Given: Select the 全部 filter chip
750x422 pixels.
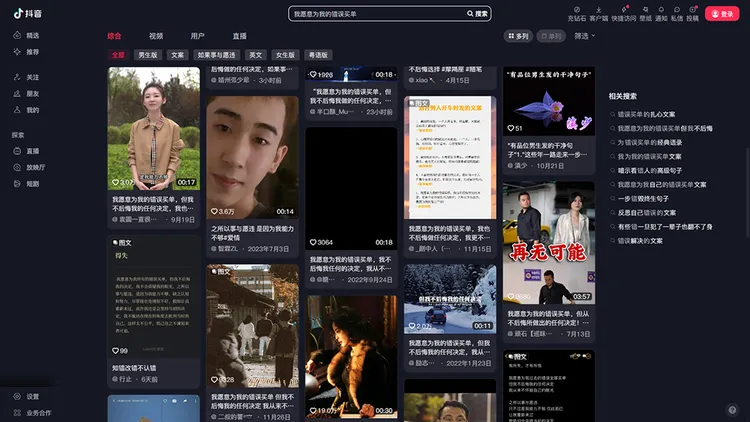Looking at the screenshot, I should (x=118, y=55).
